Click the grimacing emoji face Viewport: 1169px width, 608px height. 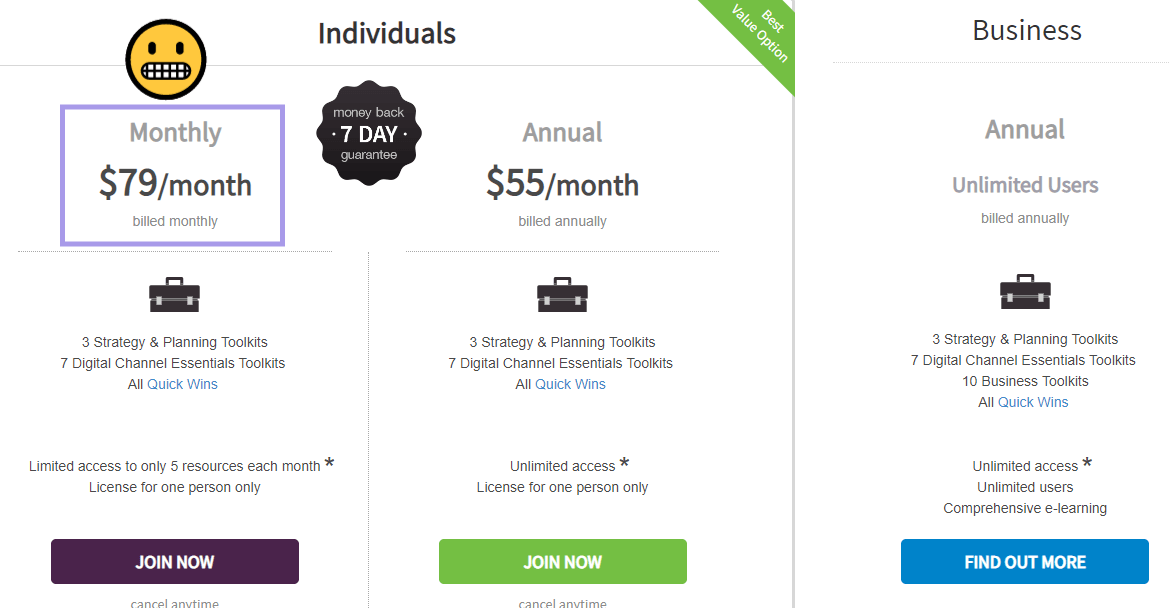(x=166, y=60)
